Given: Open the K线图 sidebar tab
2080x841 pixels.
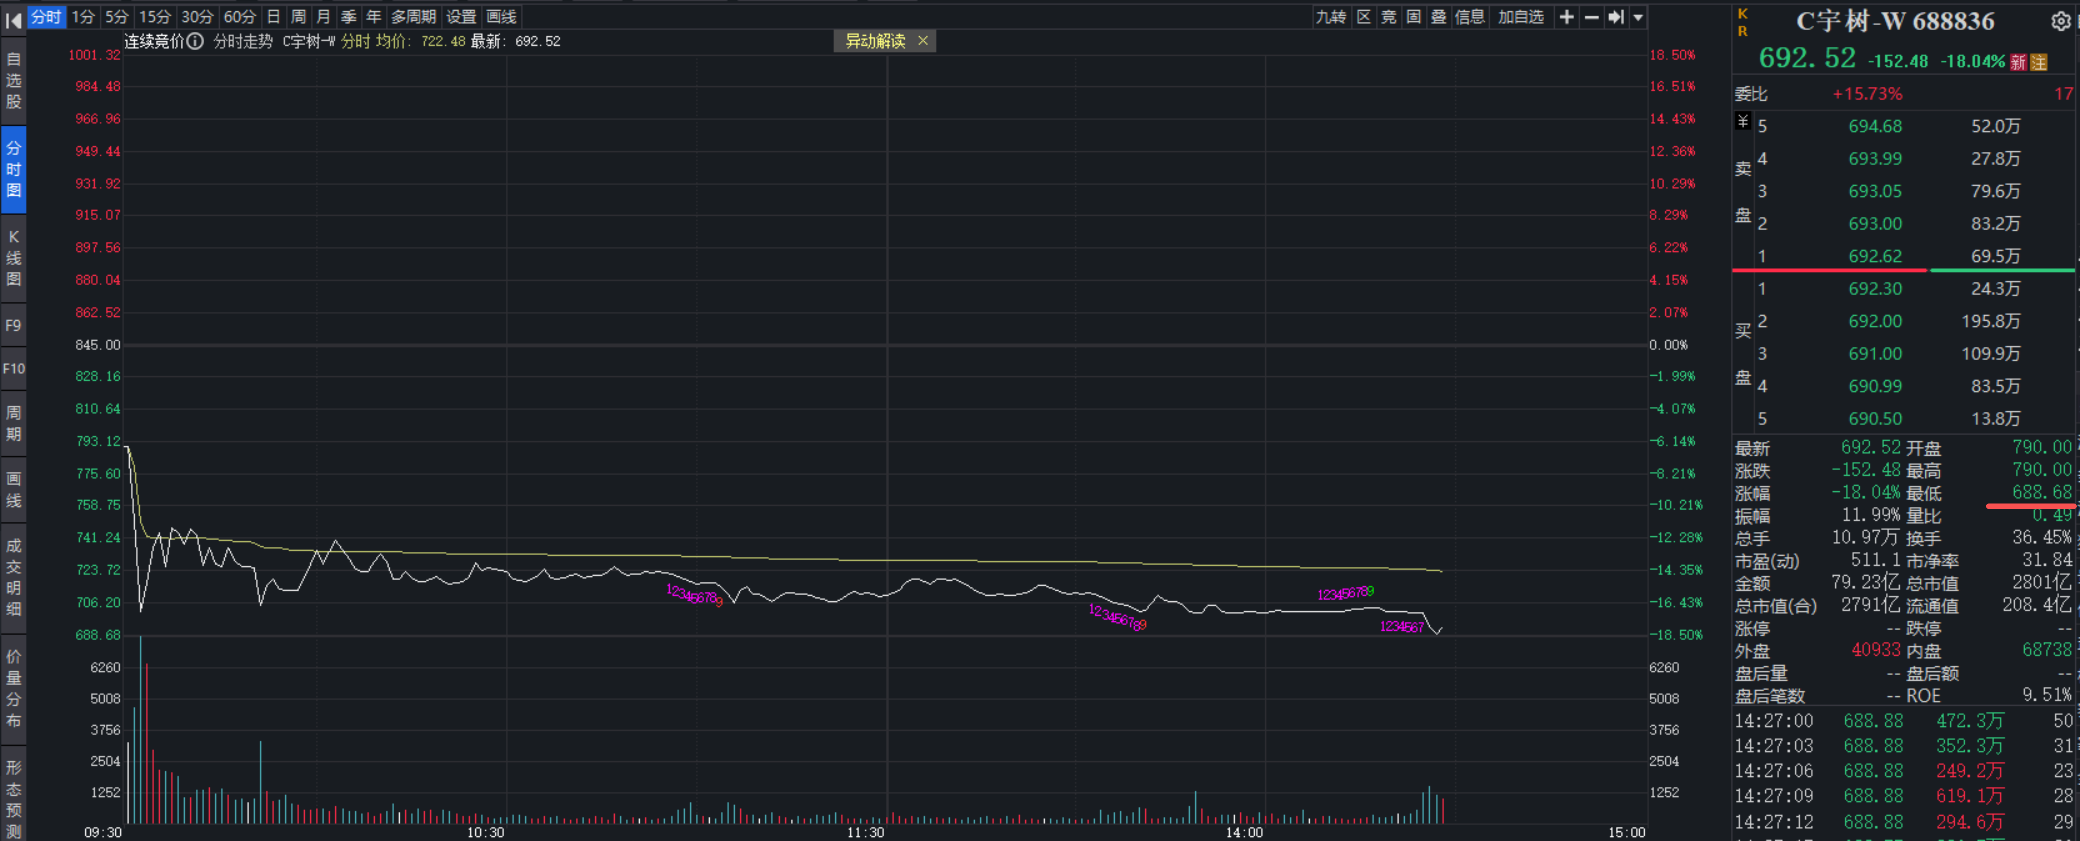Looking at the screenshot, I should tap(13, 258).
